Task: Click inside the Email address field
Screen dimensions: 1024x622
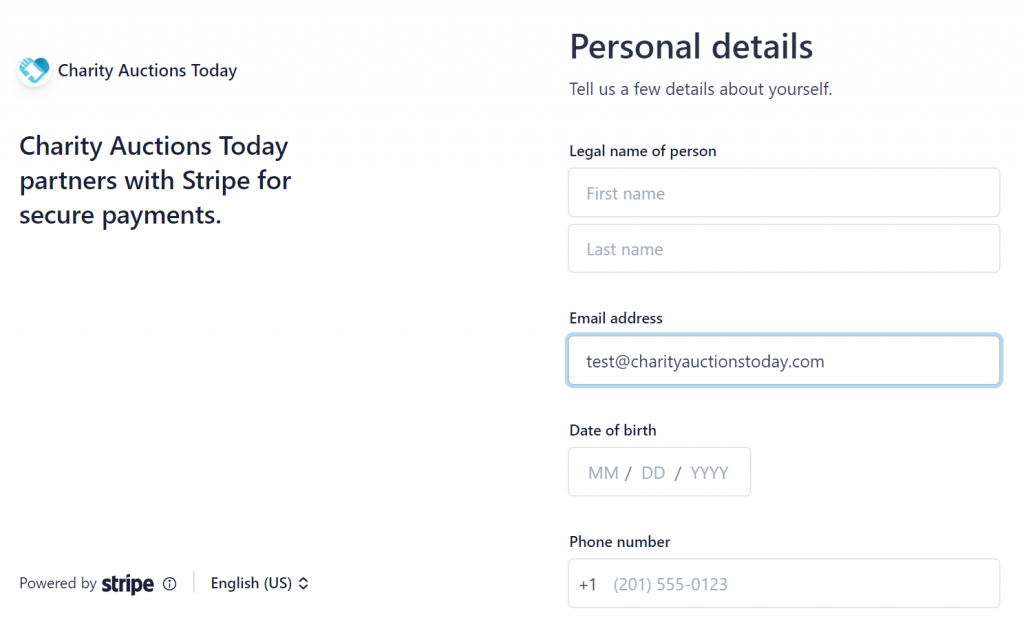Action: 784,361
